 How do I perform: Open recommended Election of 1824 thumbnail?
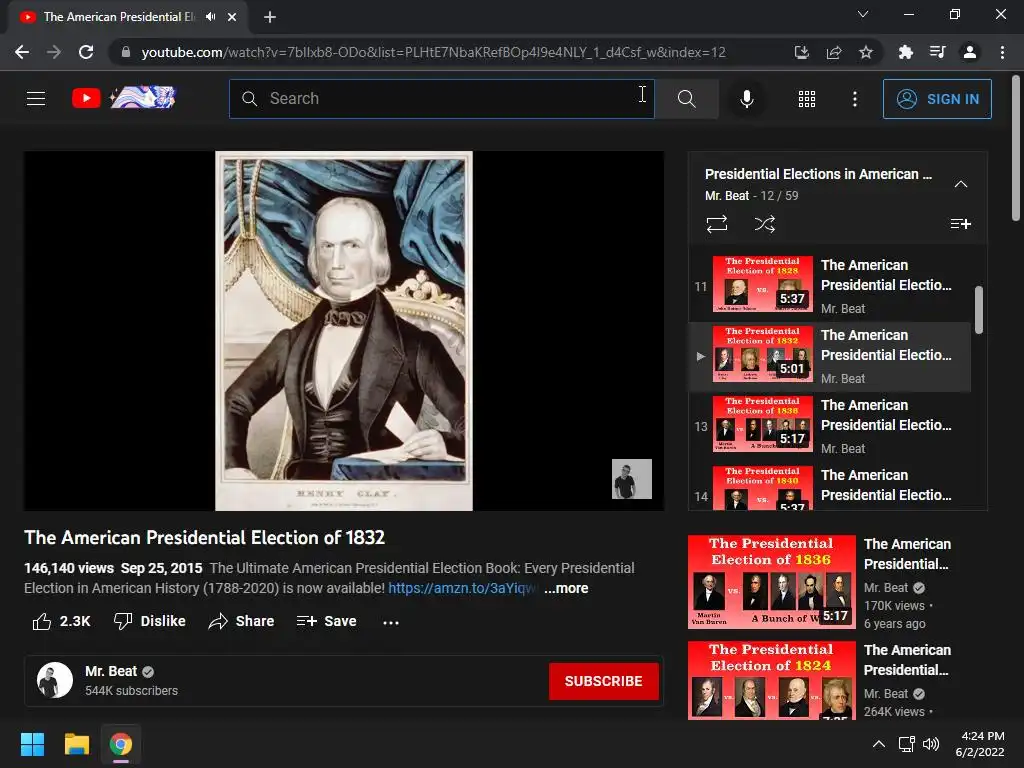[771, 680]
